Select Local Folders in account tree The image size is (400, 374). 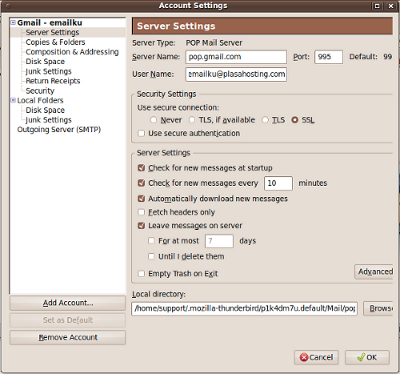(x=40, y=100)
